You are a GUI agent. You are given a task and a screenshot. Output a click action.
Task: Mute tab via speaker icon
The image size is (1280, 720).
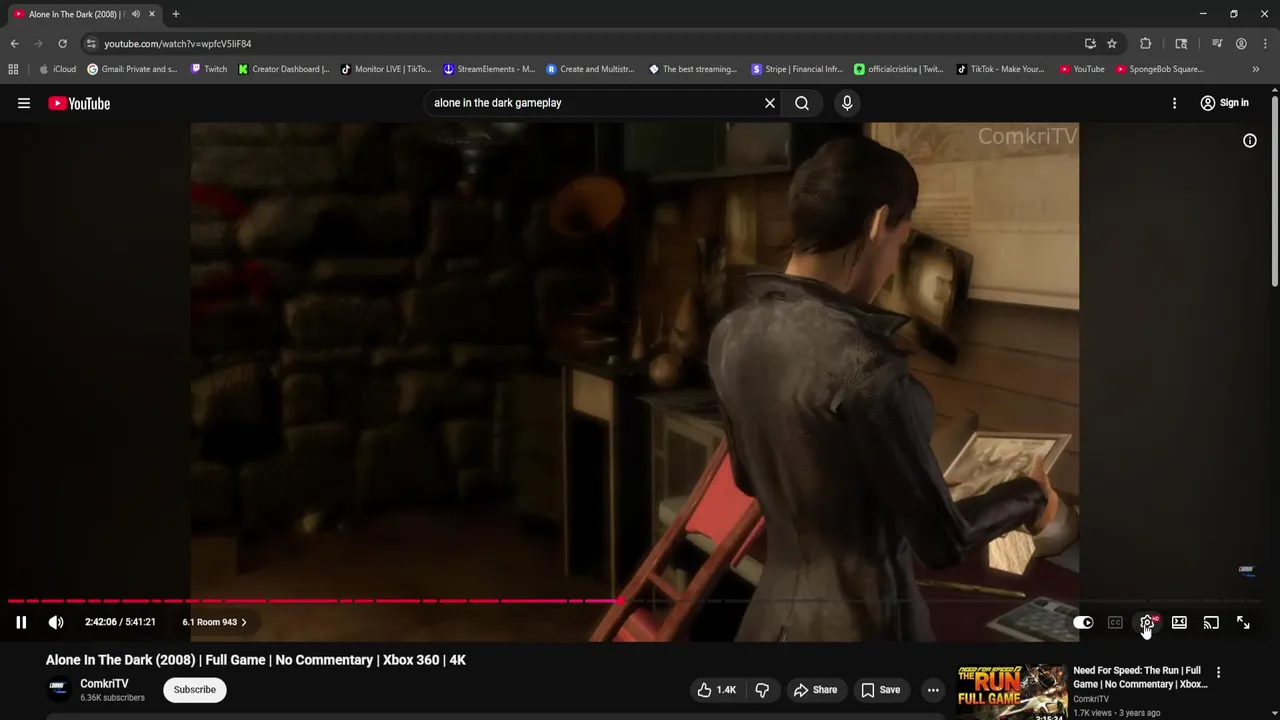click(x=136, y=14)
